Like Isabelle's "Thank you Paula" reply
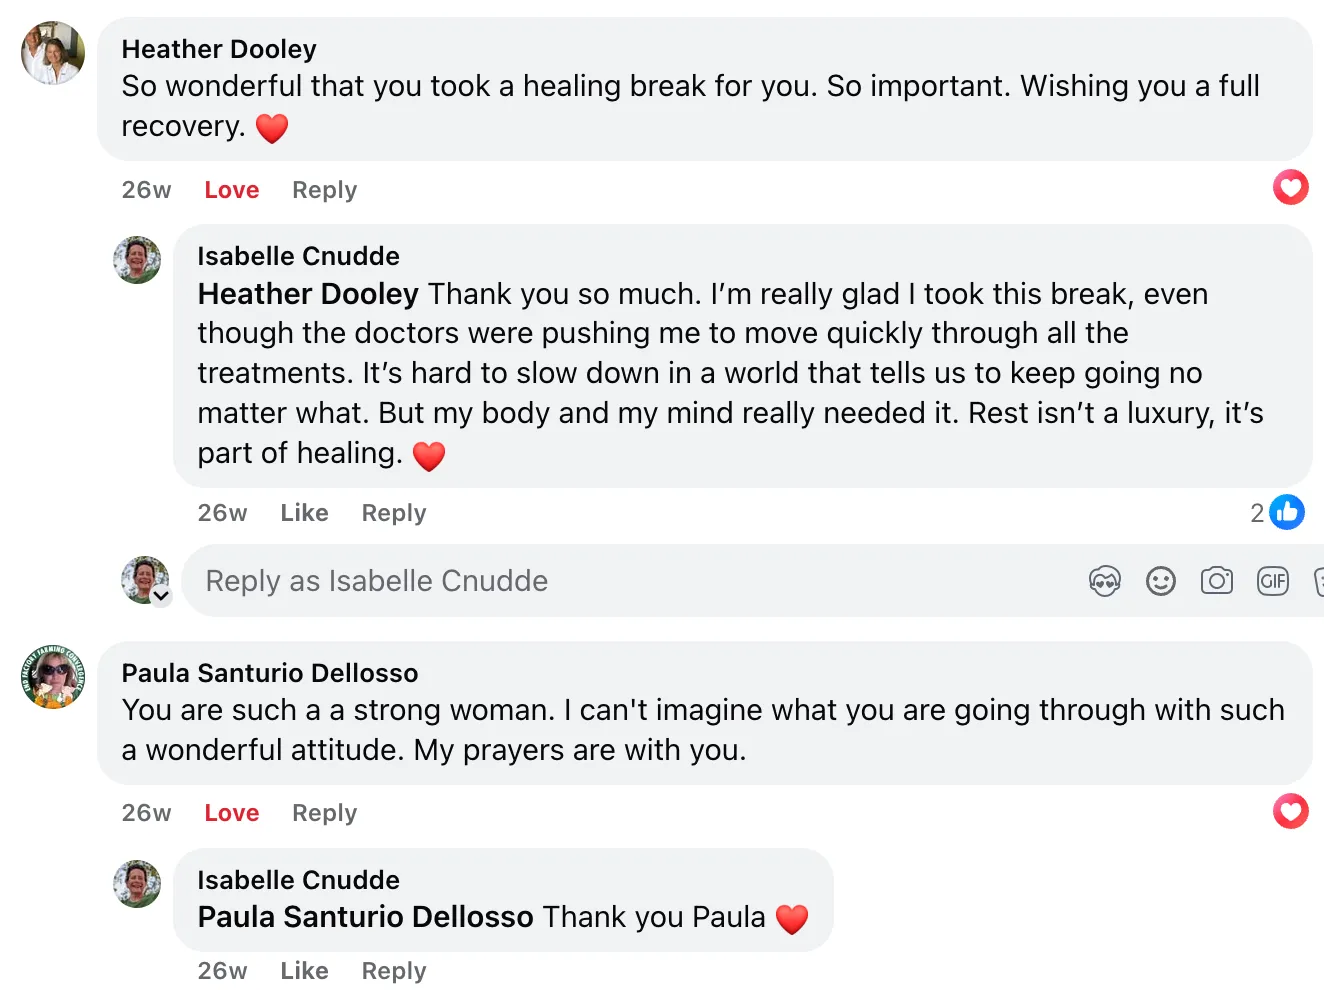This screenshot has width=1324, height=990. click(304, 971)
